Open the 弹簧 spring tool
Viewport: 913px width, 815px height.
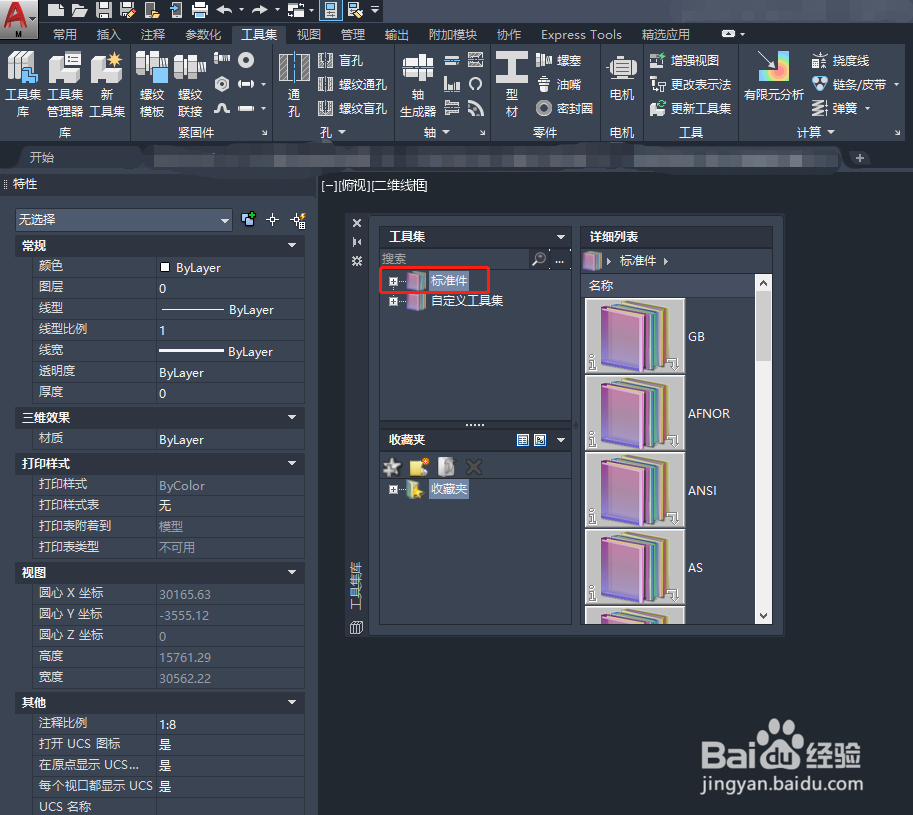tap(835, 108)
